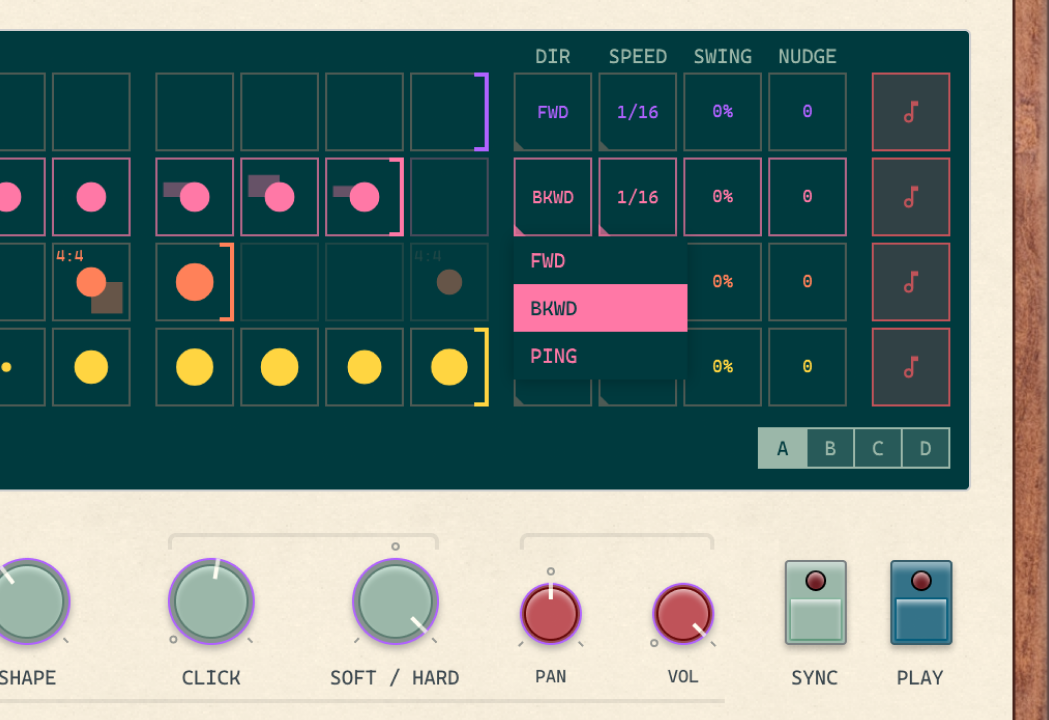Adjust the VOL knob
Screen dimensions: 1049x720
tap(683, 614)
